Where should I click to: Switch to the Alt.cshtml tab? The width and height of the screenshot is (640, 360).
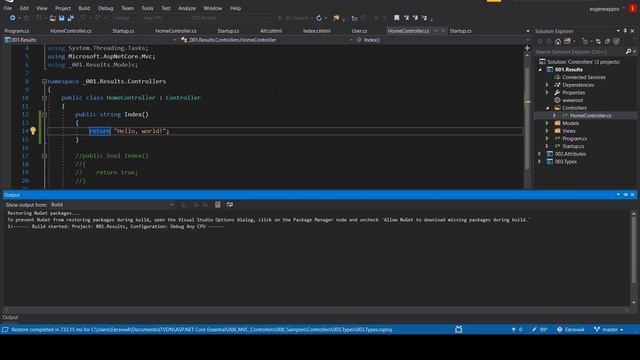pyautogui.click(x=271, y=31)
